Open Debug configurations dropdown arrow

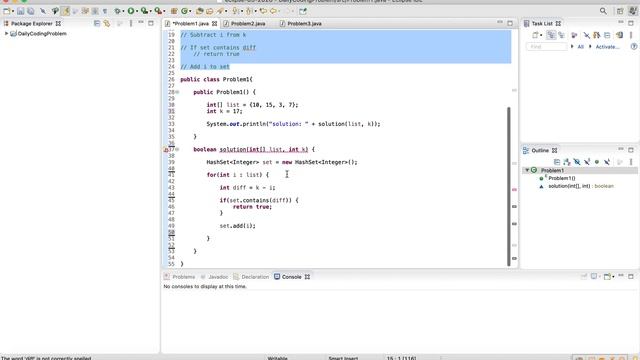coord(124,11)
